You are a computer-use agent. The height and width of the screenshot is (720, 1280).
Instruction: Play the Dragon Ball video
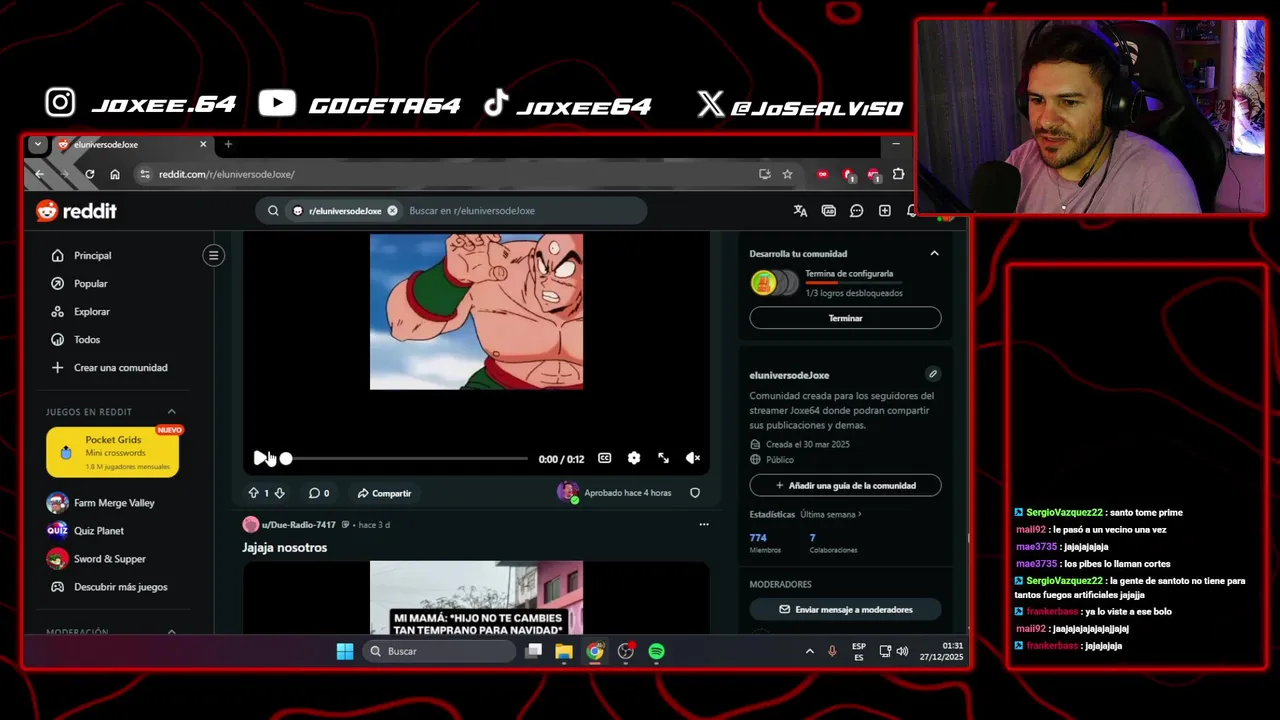260,458
